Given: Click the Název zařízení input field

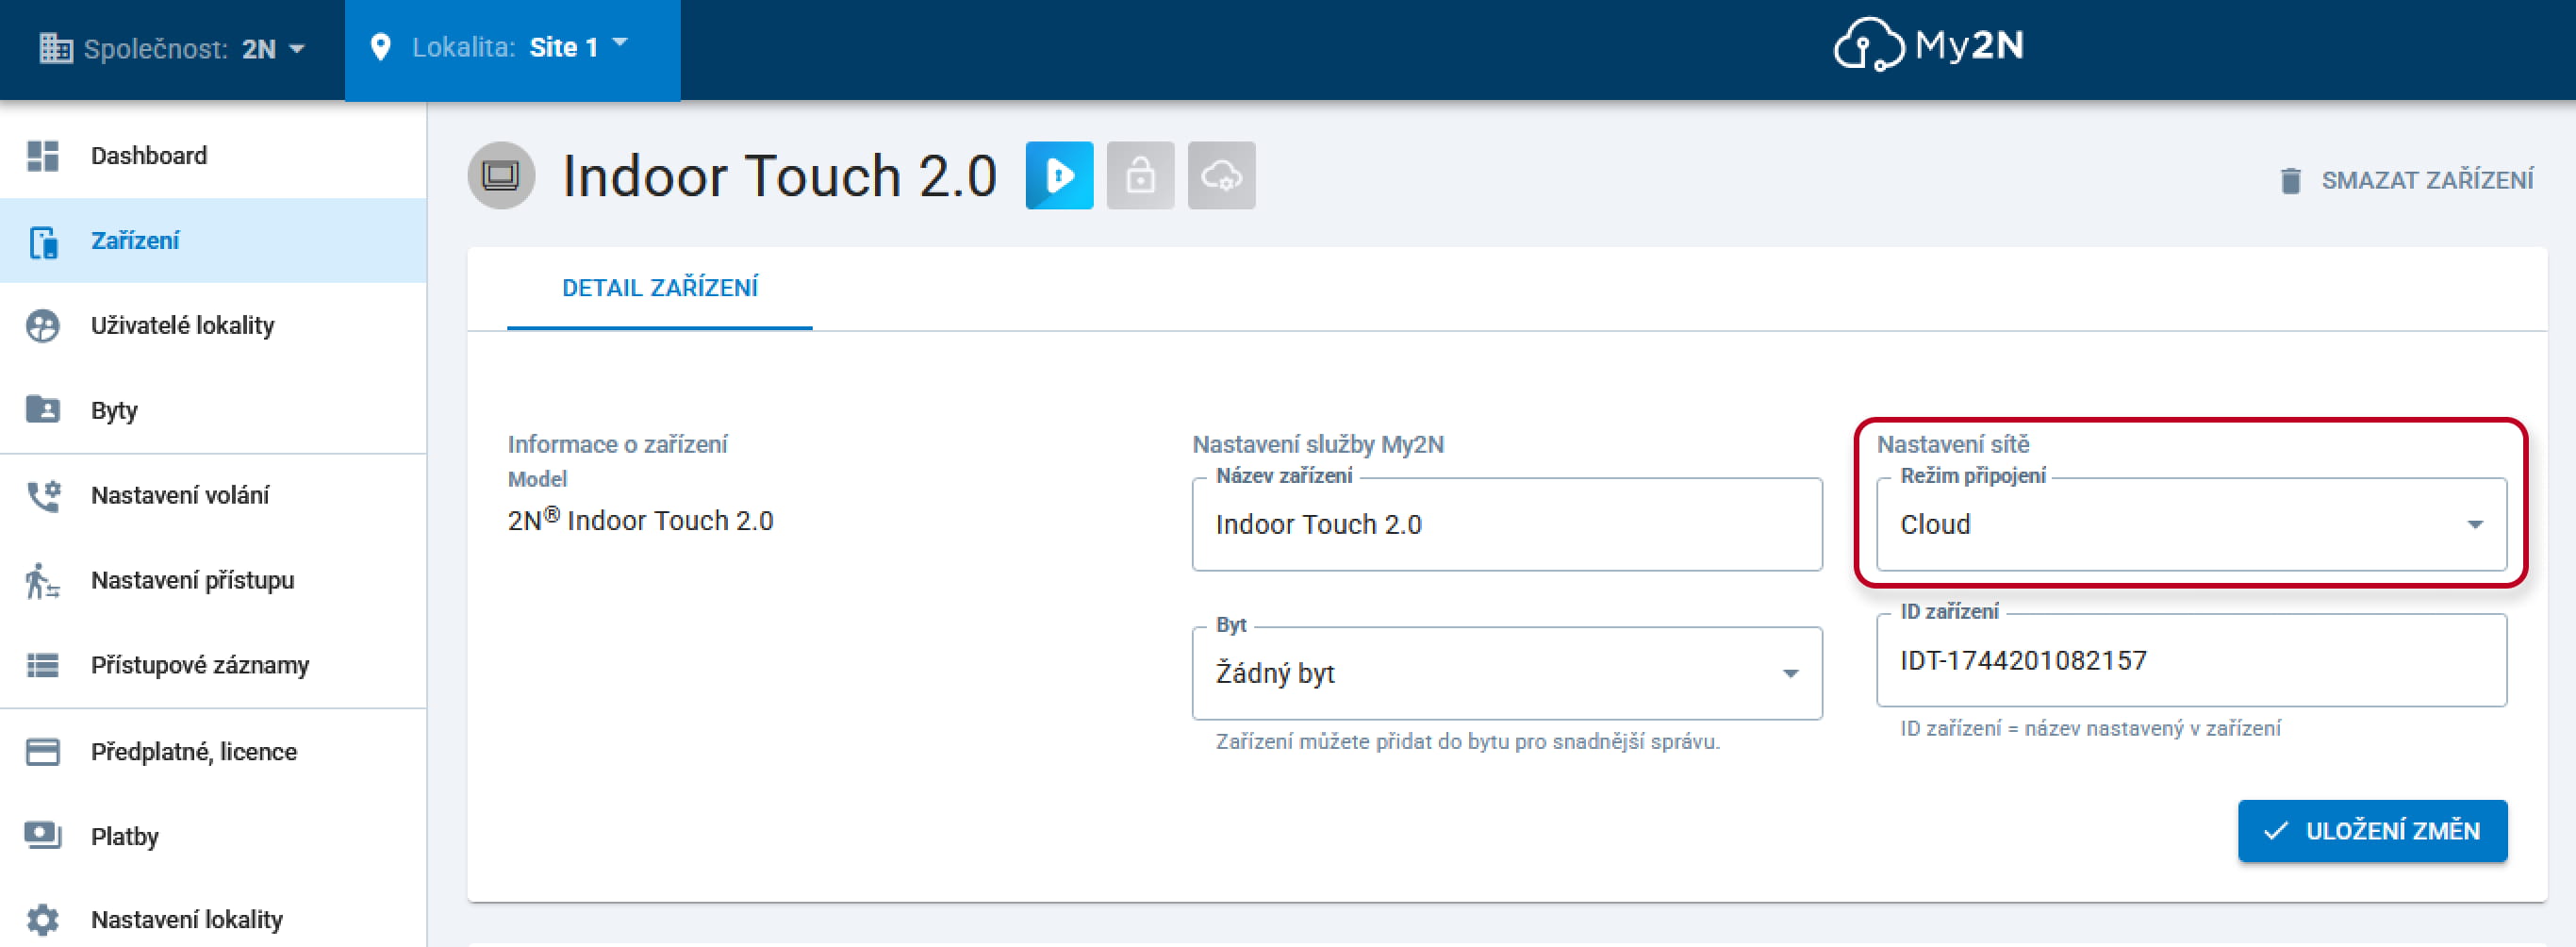Looking at the screenshot, I should 1507,525.
